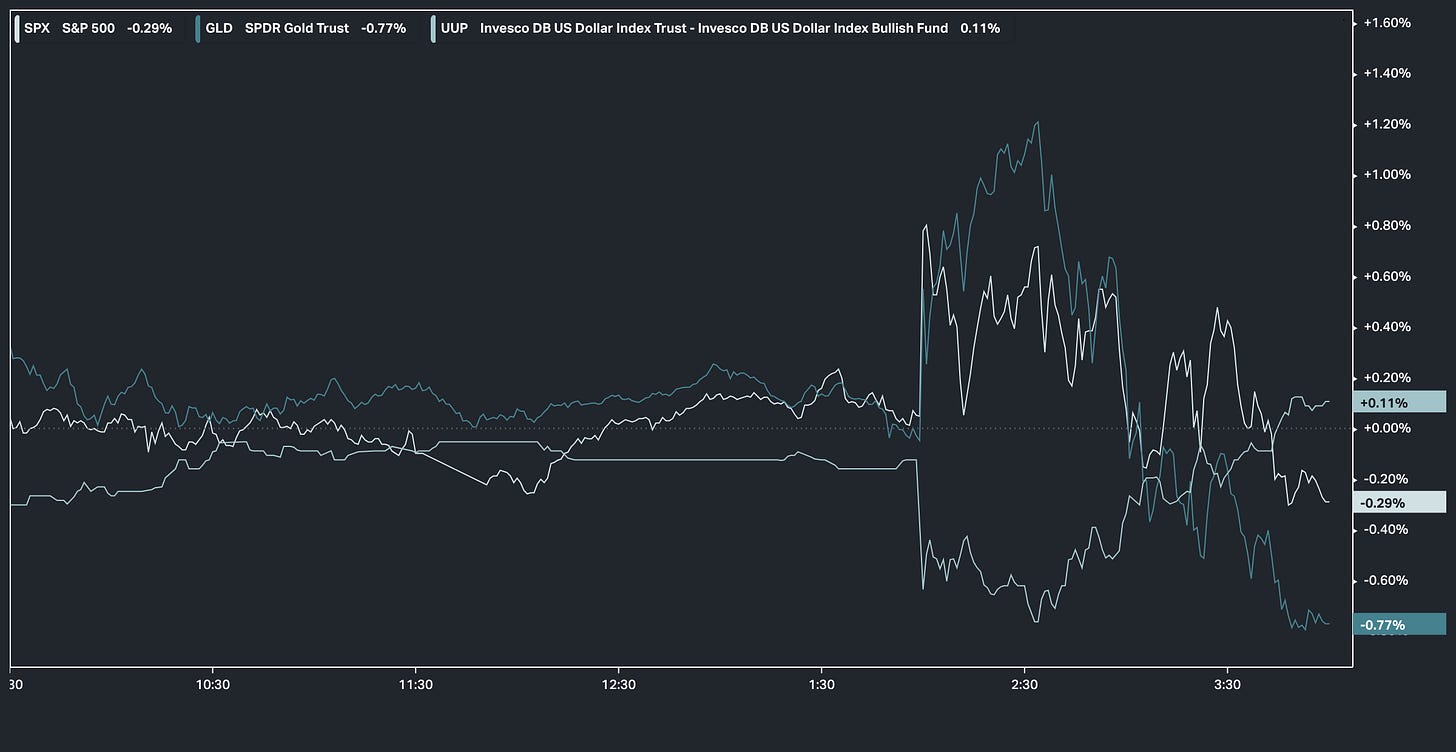The image size is (1456, 752).
Task: Click the SPX white color bar in legend
Action: point(17,28)
